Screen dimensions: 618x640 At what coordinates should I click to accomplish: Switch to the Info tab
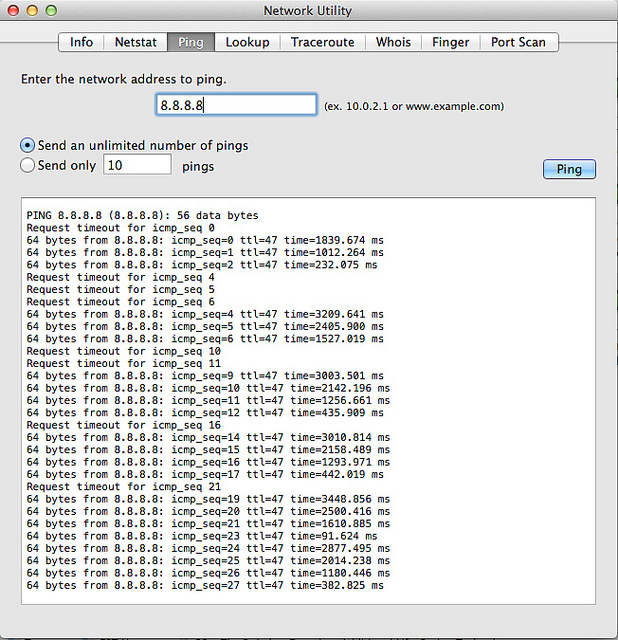(x=81, y=42)
